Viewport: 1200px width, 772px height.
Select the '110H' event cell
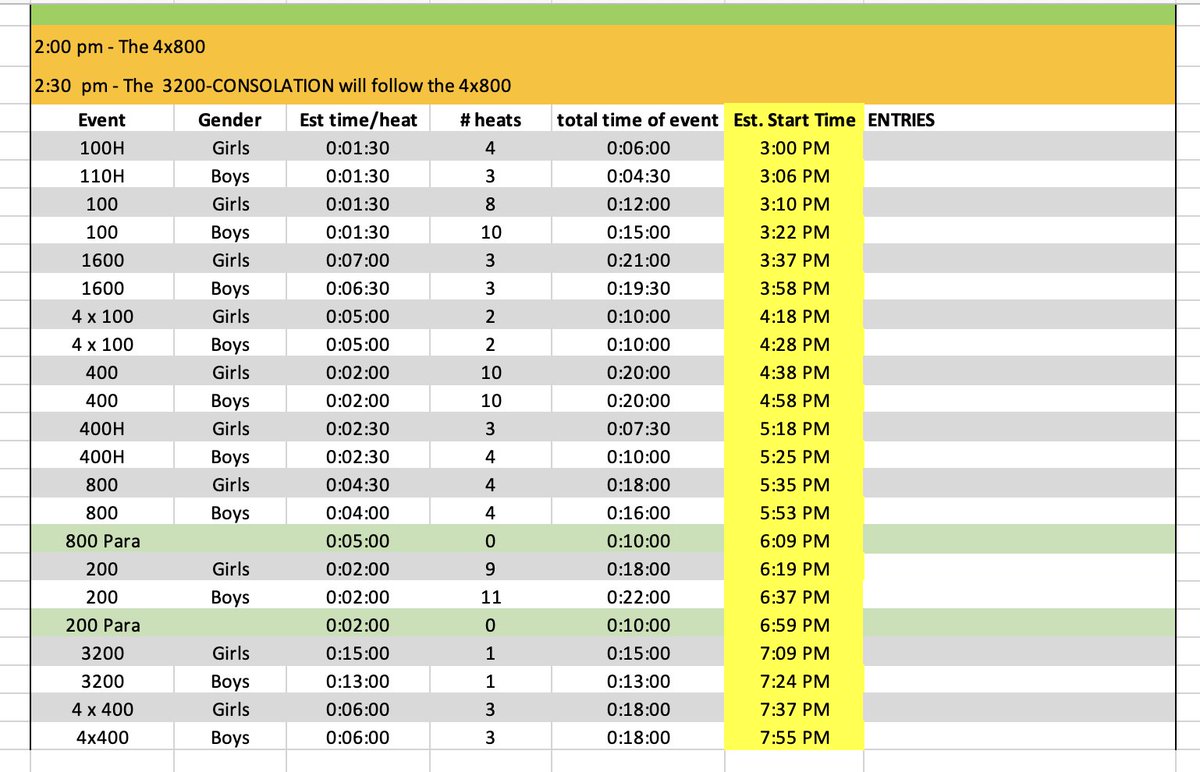102,176
